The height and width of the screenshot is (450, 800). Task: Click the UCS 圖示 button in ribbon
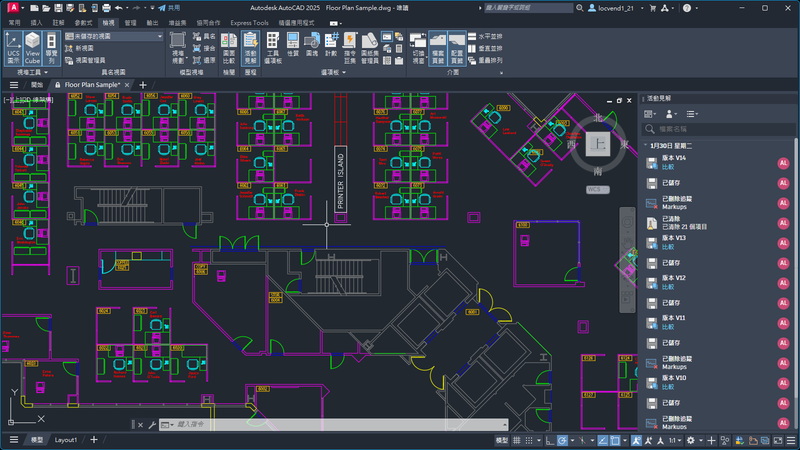[x=13, y=48]
